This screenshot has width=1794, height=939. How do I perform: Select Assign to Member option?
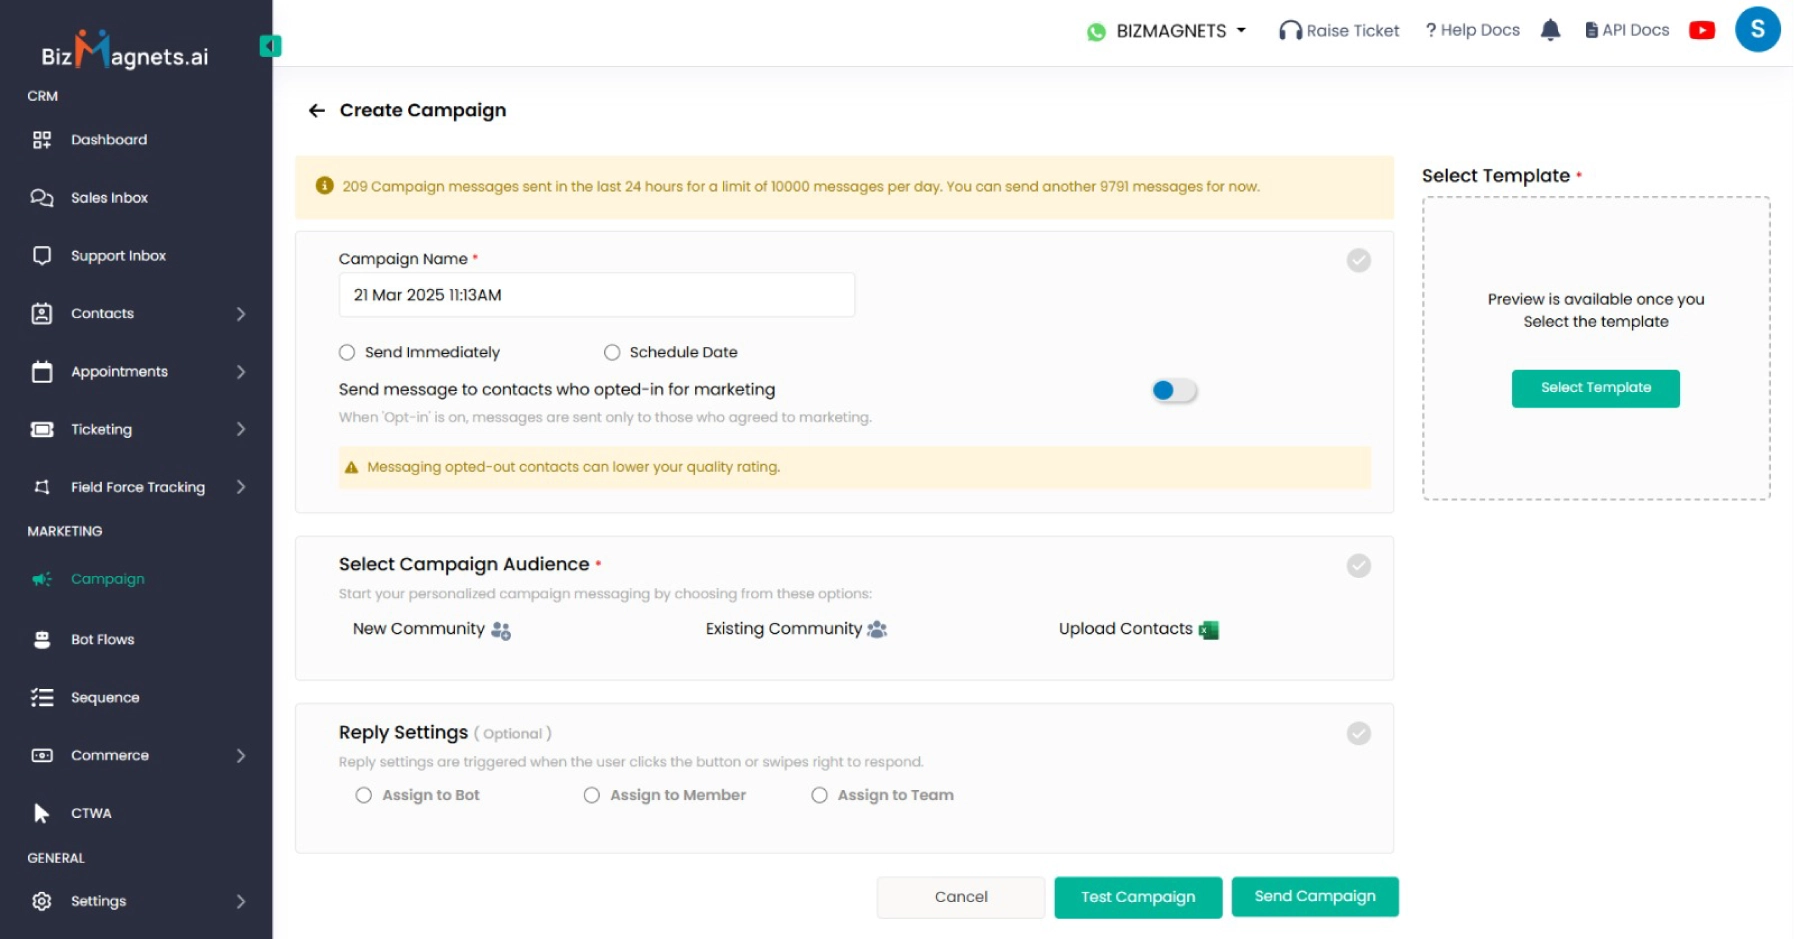click(x=592, y=796)
